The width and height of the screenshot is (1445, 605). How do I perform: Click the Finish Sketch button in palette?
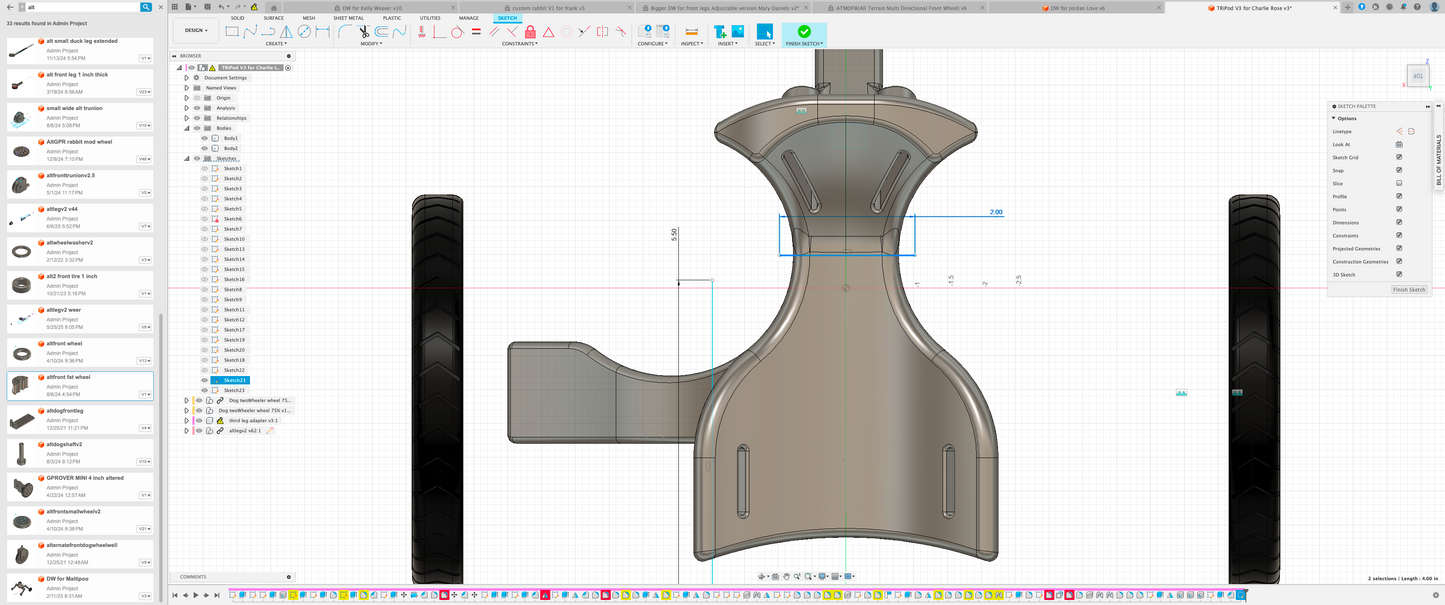[1409, 289]
